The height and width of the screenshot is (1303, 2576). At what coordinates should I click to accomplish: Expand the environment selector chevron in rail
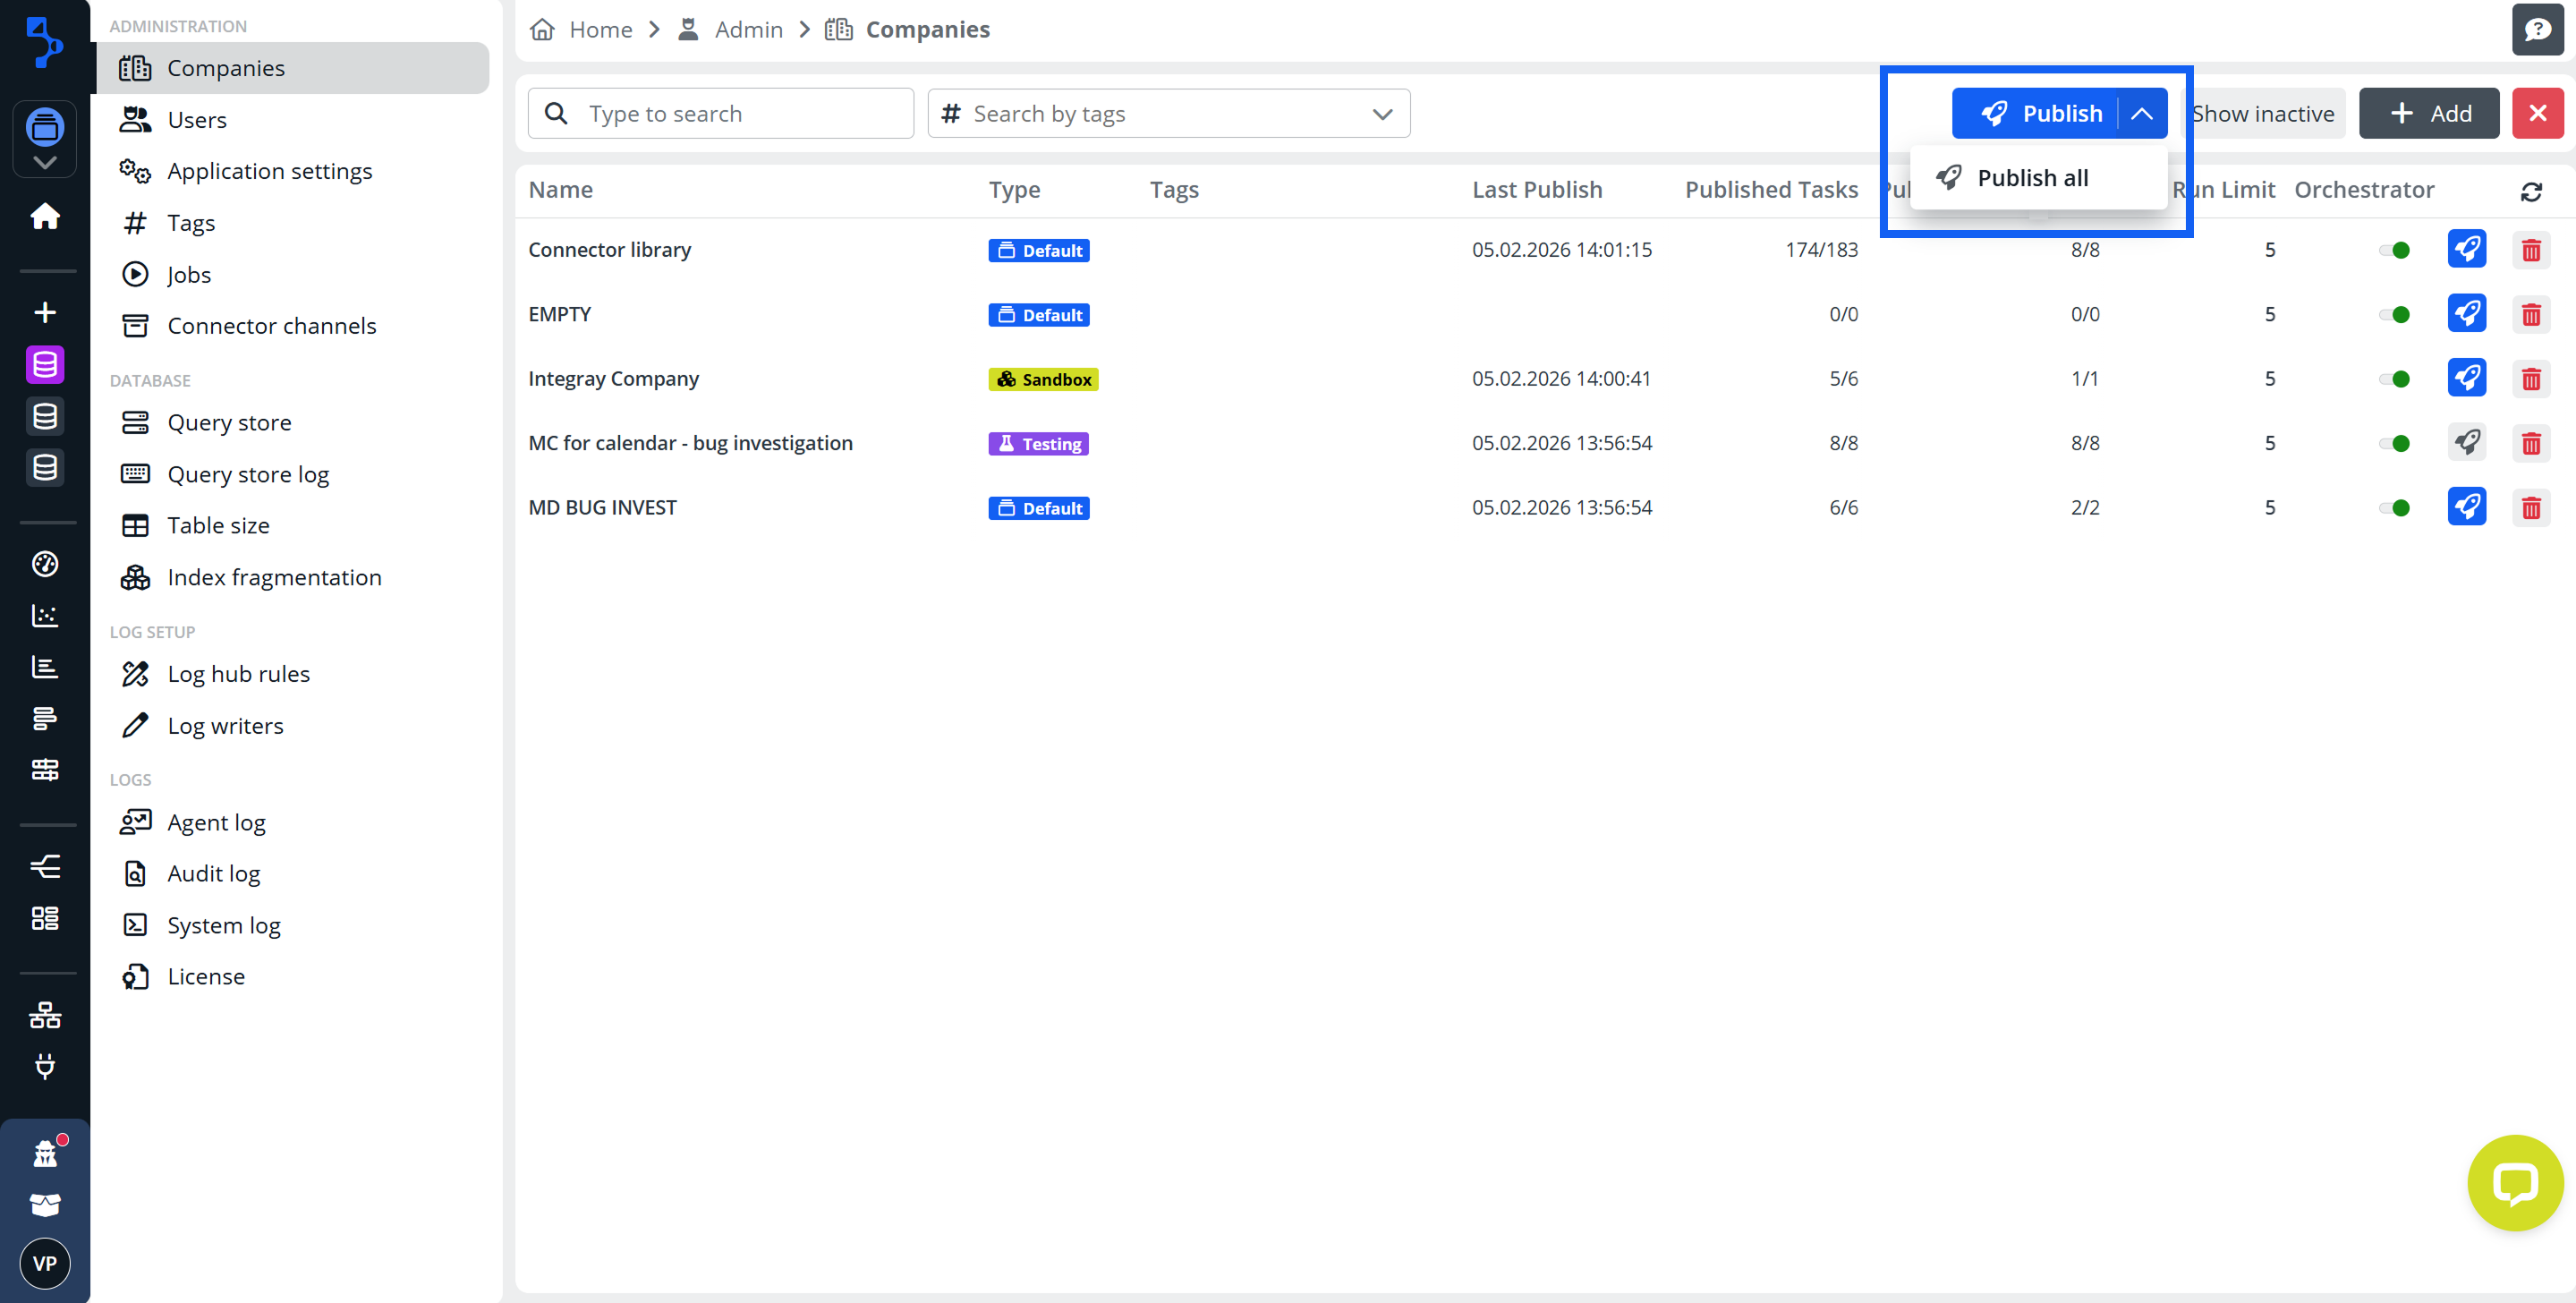pyautogui.click(x=45, y=162)
